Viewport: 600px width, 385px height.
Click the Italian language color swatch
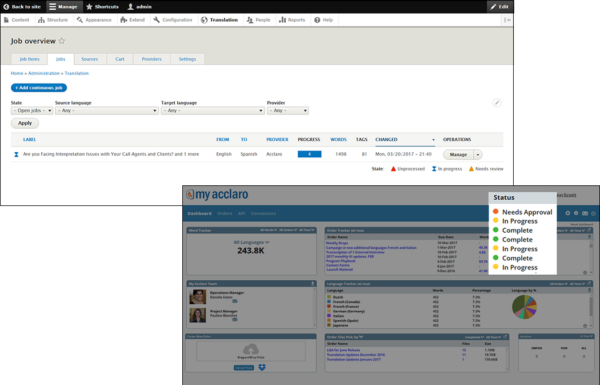329,316
